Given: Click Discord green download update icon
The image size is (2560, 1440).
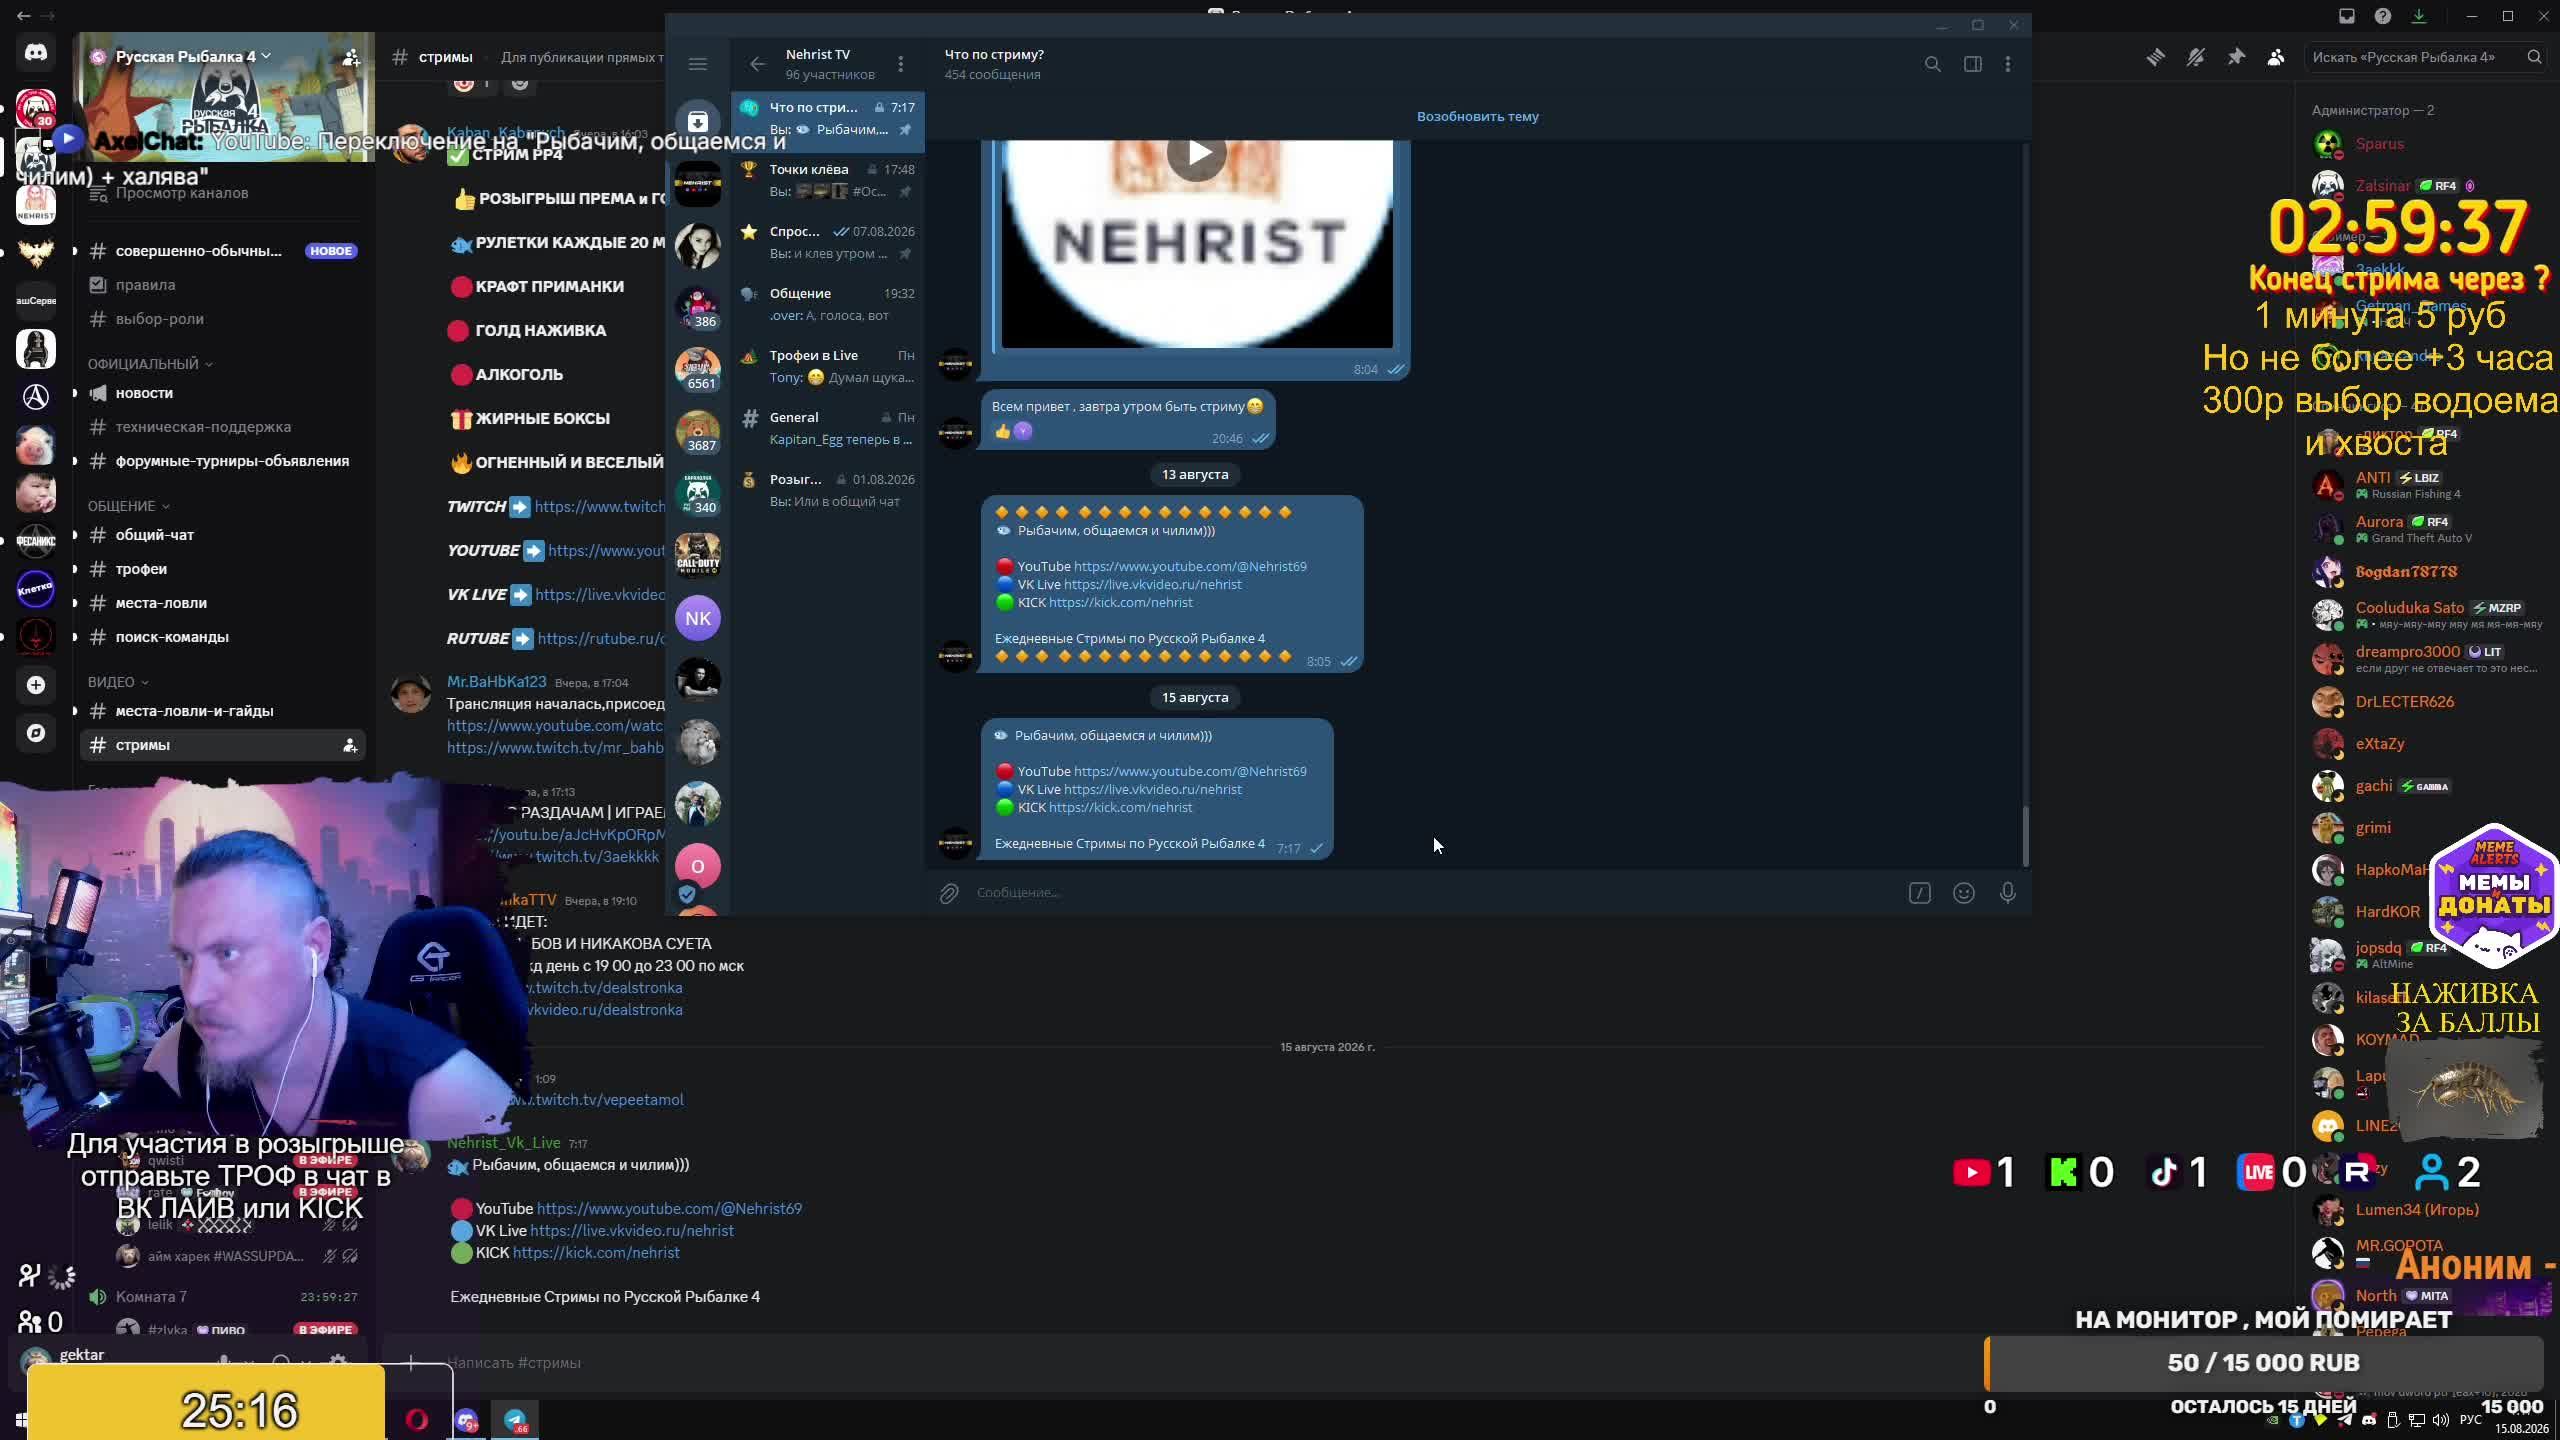Looking at the screenshot, I should (x=2419, y=16).
